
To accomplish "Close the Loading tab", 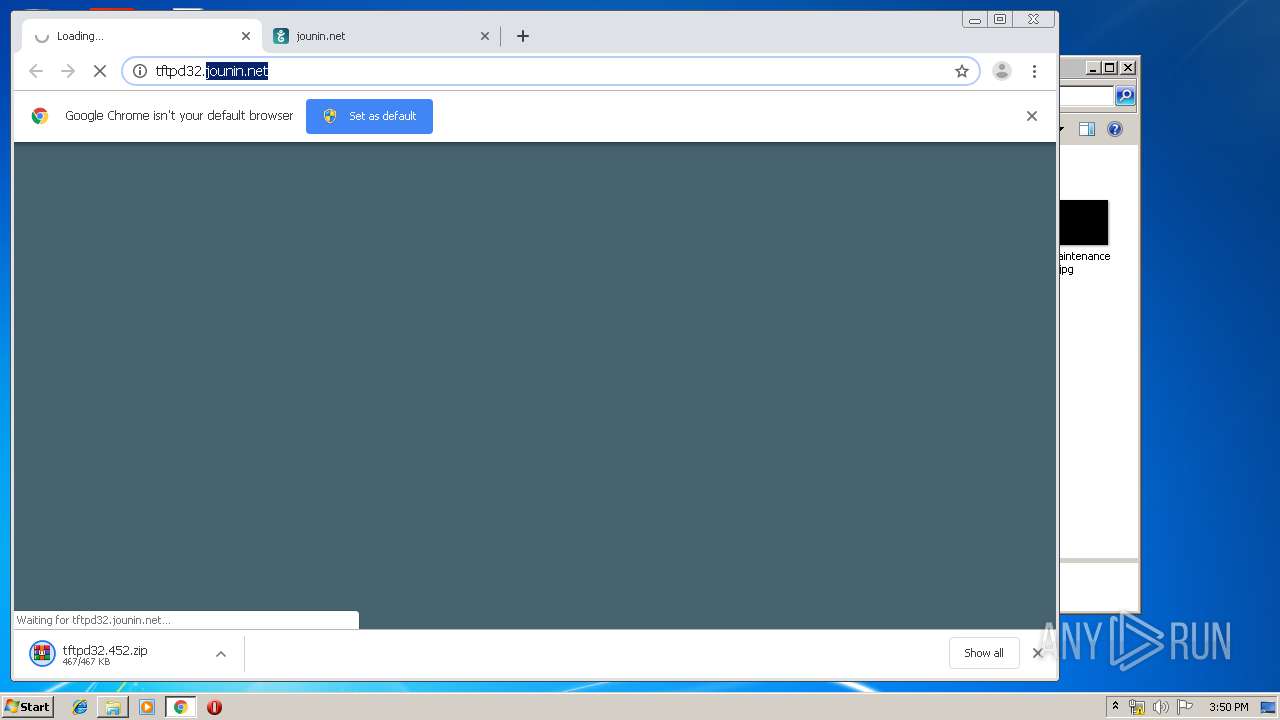I will click(x=246, y=36).
